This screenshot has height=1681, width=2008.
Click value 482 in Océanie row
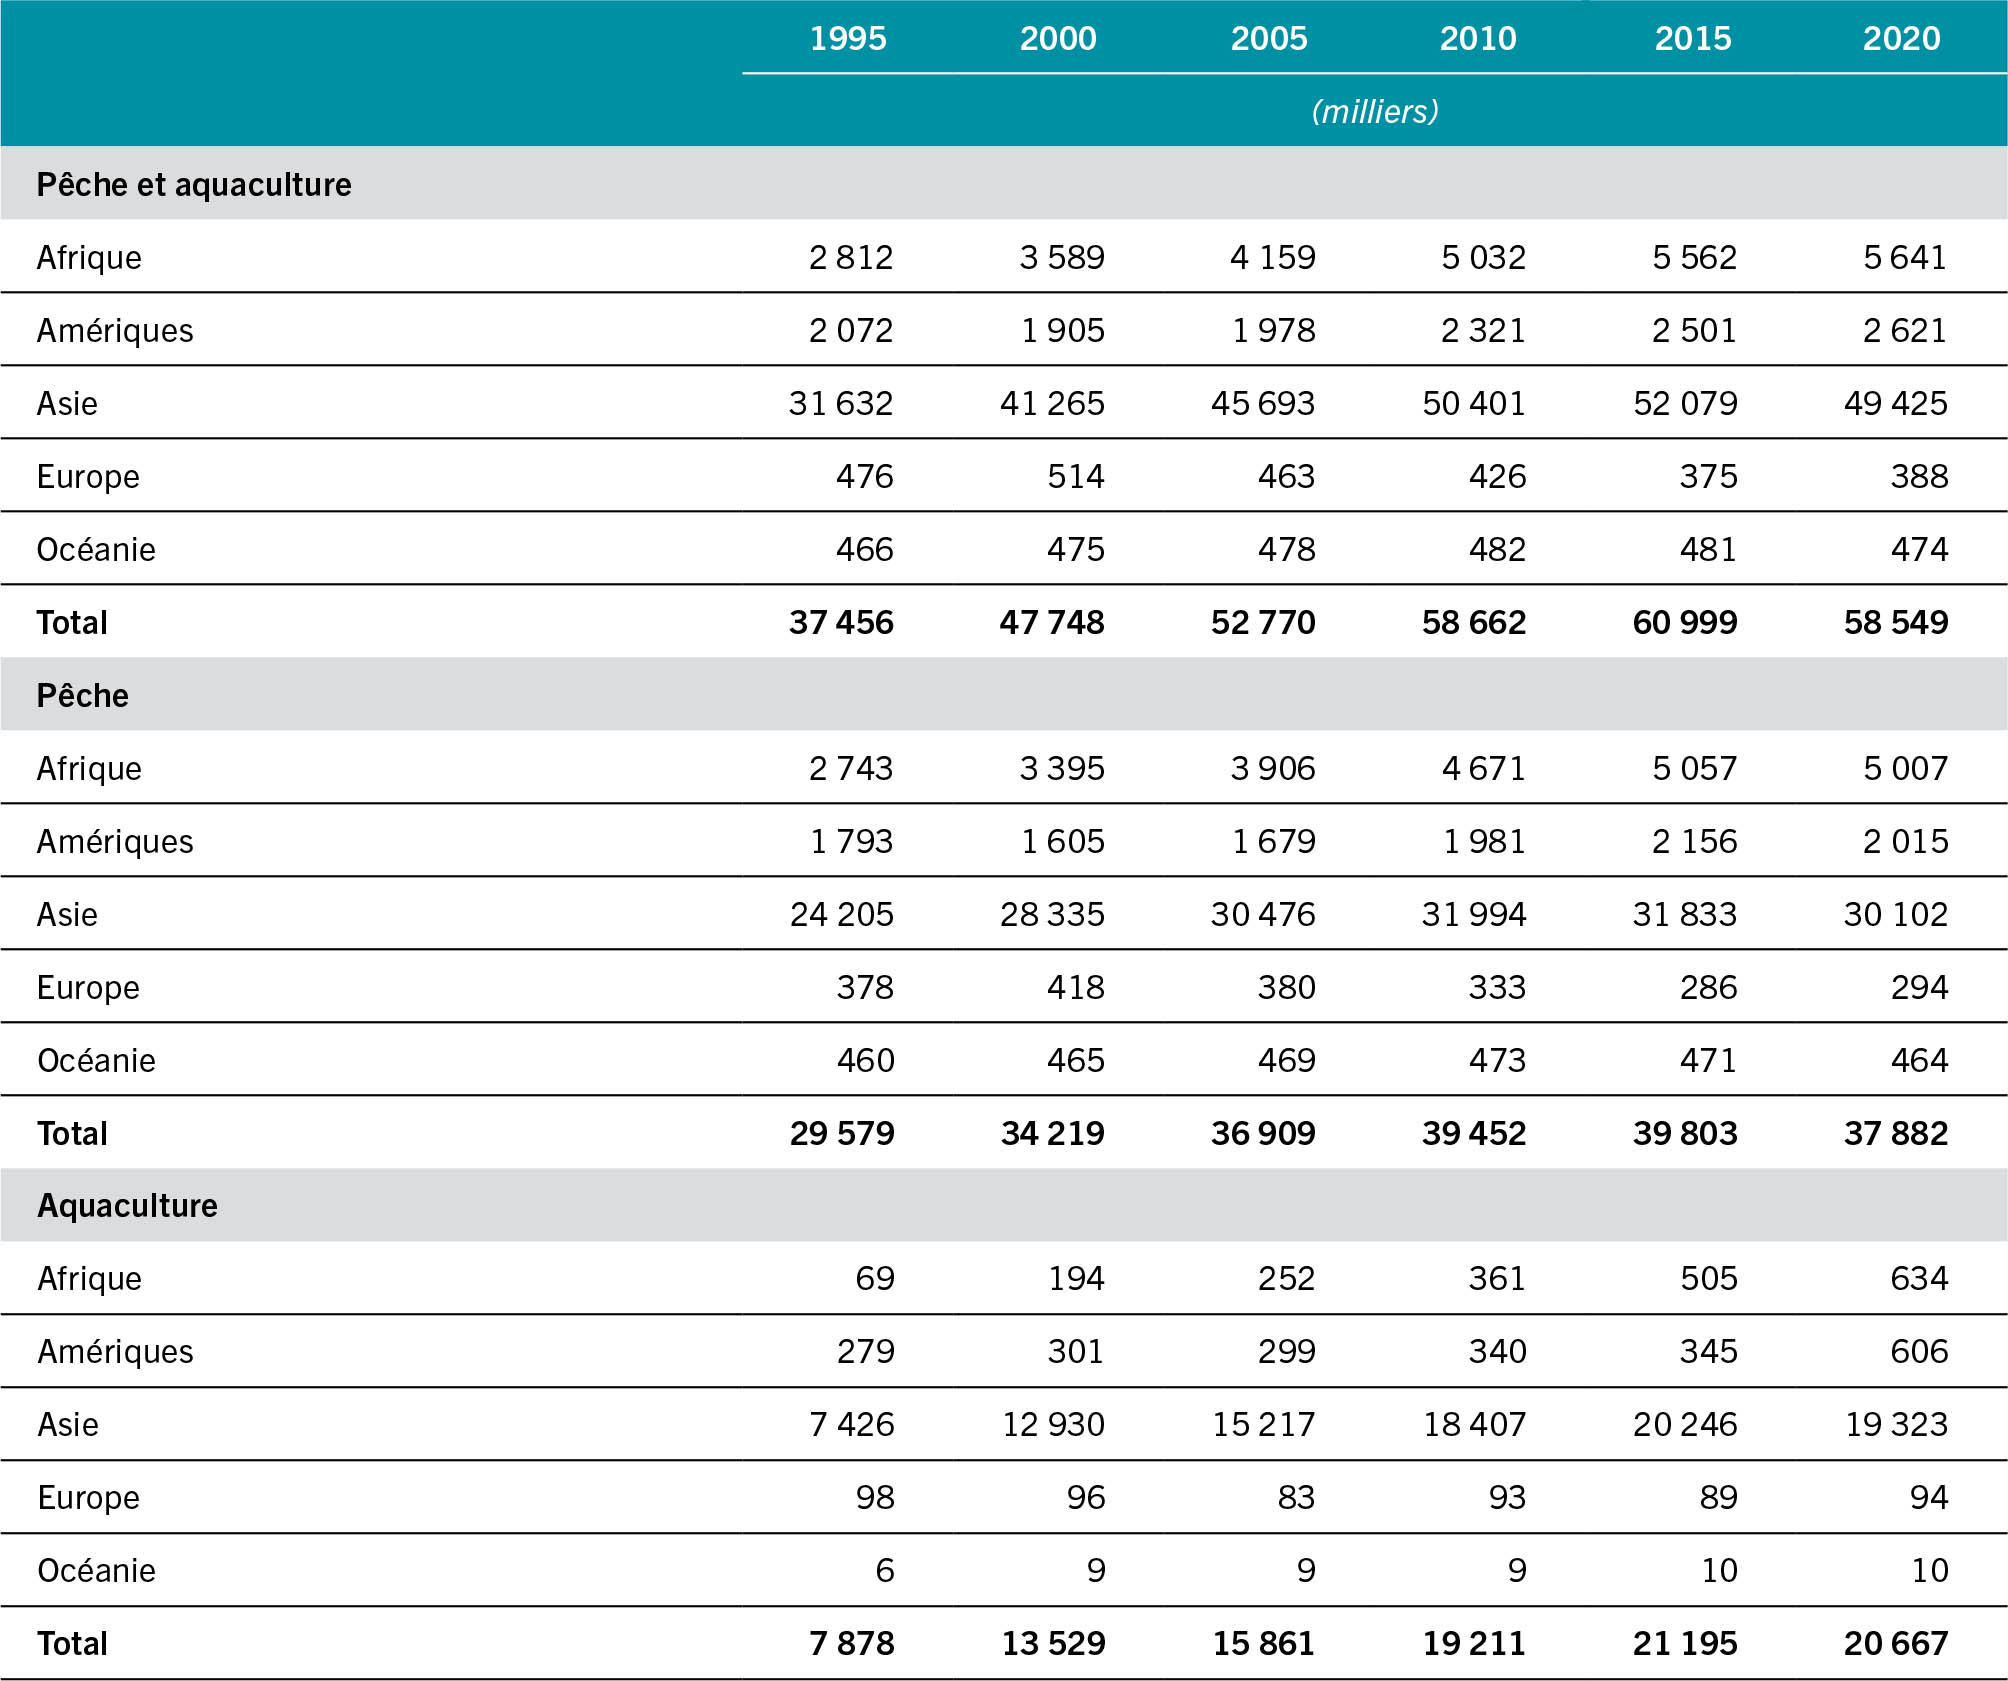point(1497,550)
